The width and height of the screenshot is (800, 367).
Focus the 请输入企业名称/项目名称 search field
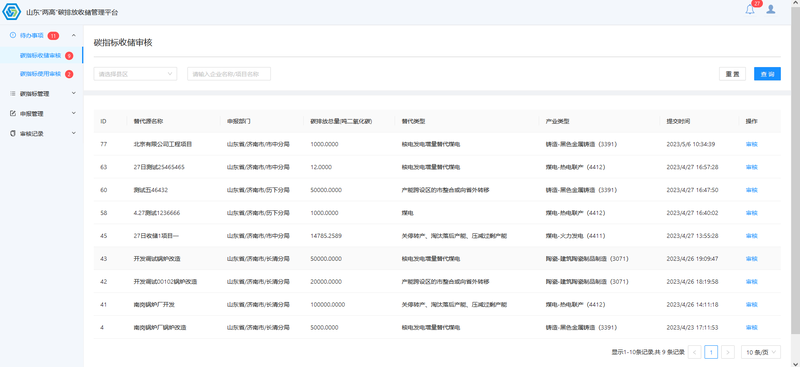click(x=229, y=74)
